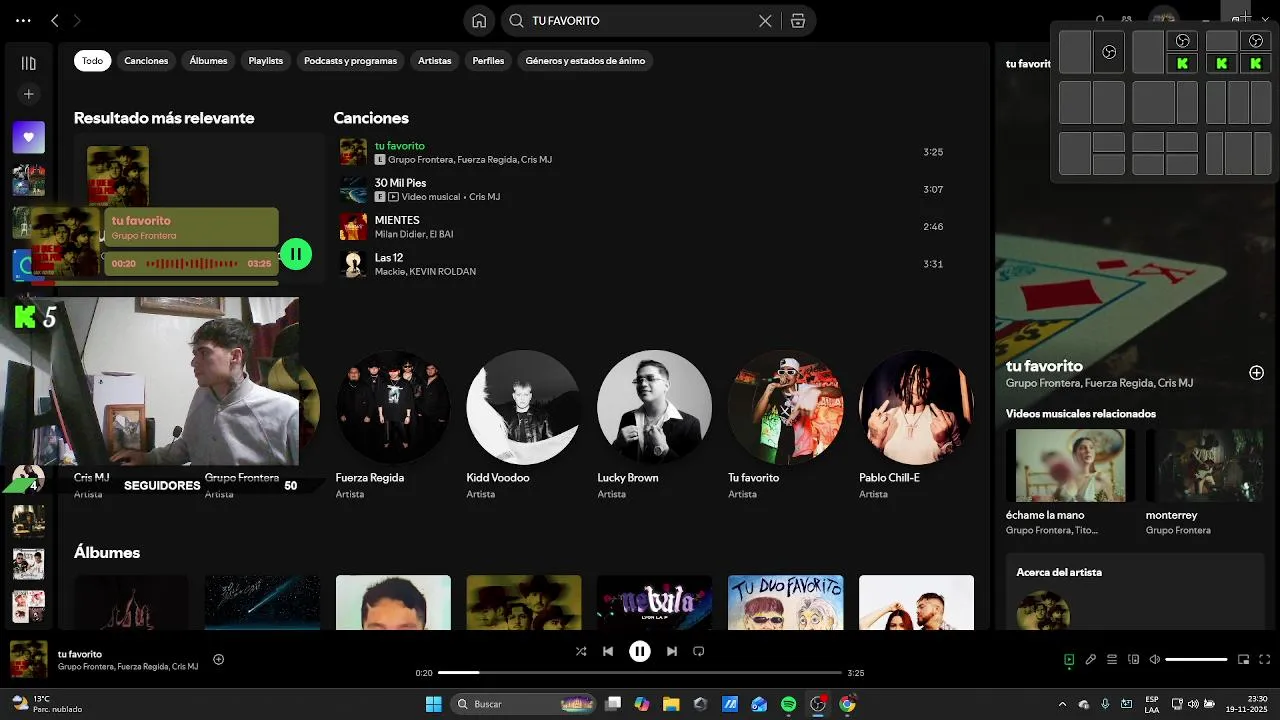
Task: Open the three-dots app menu
Action: 23,20
